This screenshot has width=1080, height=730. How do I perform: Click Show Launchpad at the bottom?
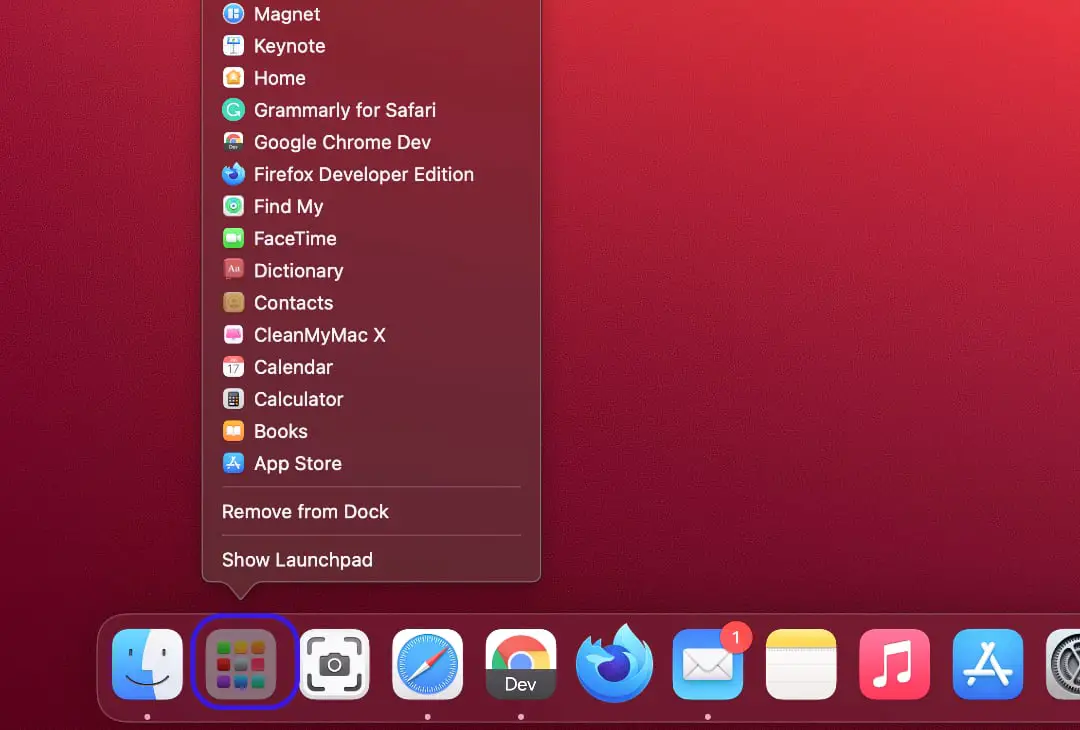tap(297, 560)
